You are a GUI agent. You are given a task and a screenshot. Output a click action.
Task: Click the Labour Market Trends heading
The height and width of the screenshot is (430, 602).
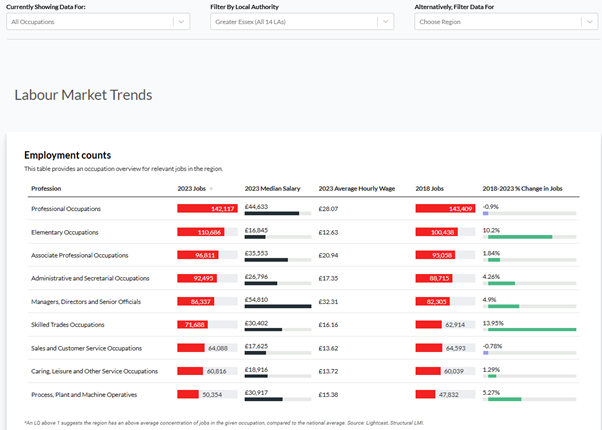[83, 96]
